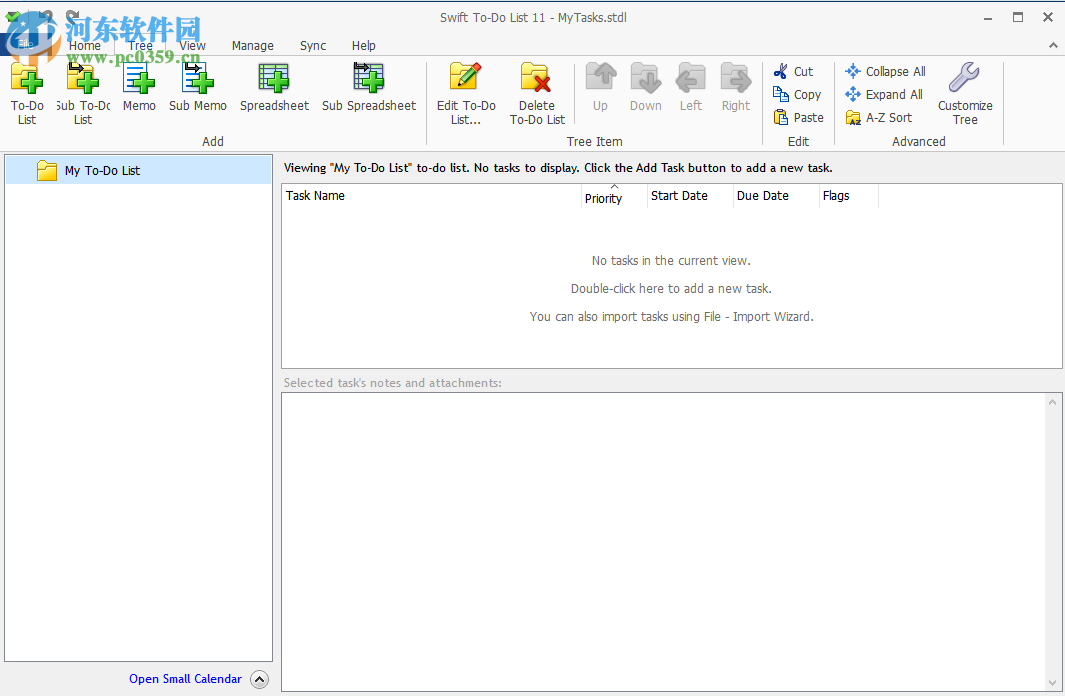The height and width of the screenshot is (696, 1065).
Task: Switch to the Tree ribbon tab
Action: (x=141, y=45)
